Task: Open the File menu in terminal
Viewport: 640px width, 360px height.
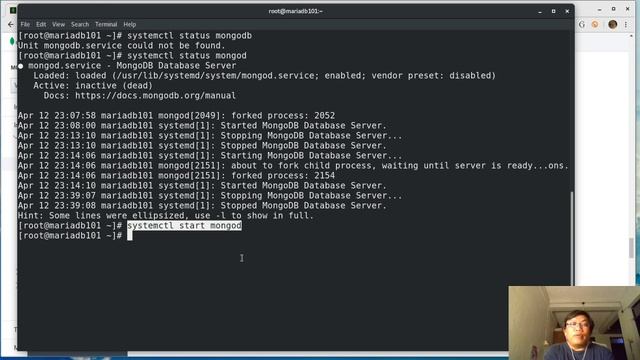Action: [x=25, y=24]
